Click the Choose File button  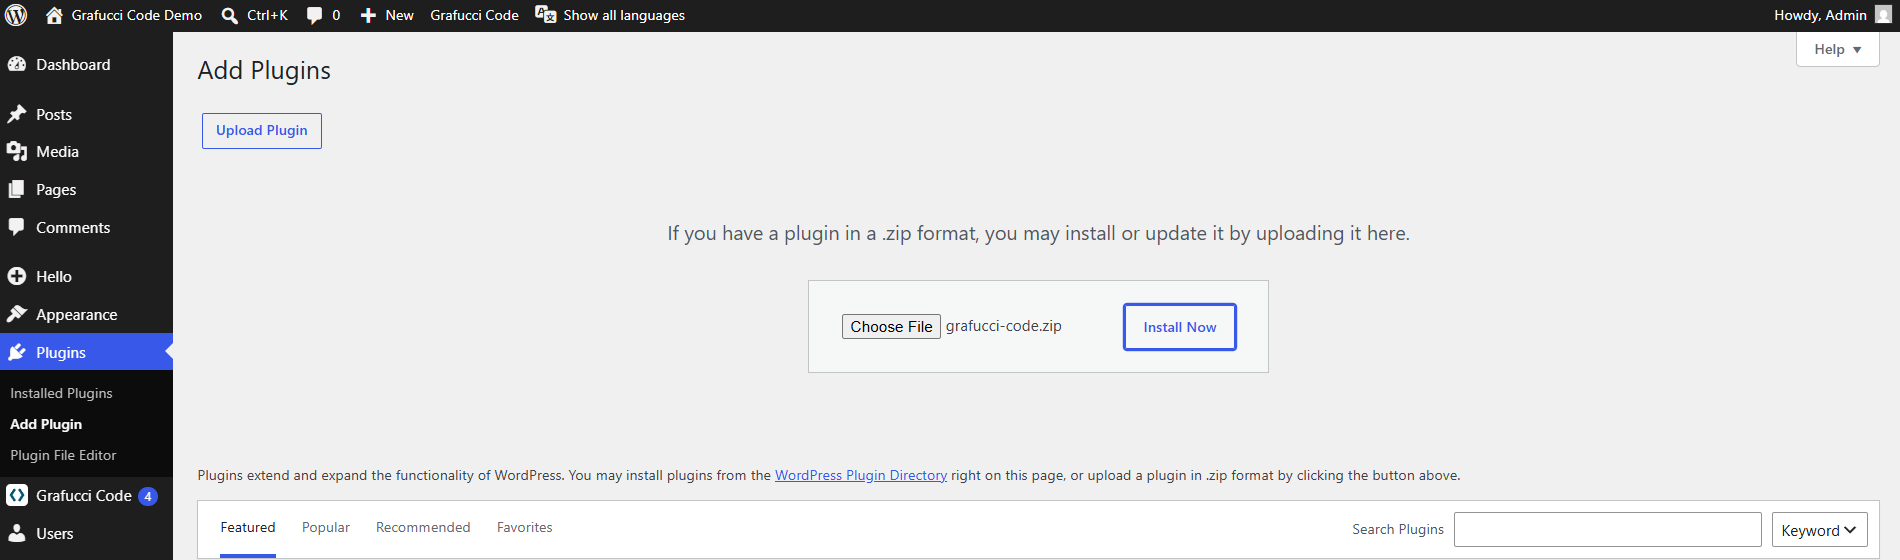coord(891,327)
